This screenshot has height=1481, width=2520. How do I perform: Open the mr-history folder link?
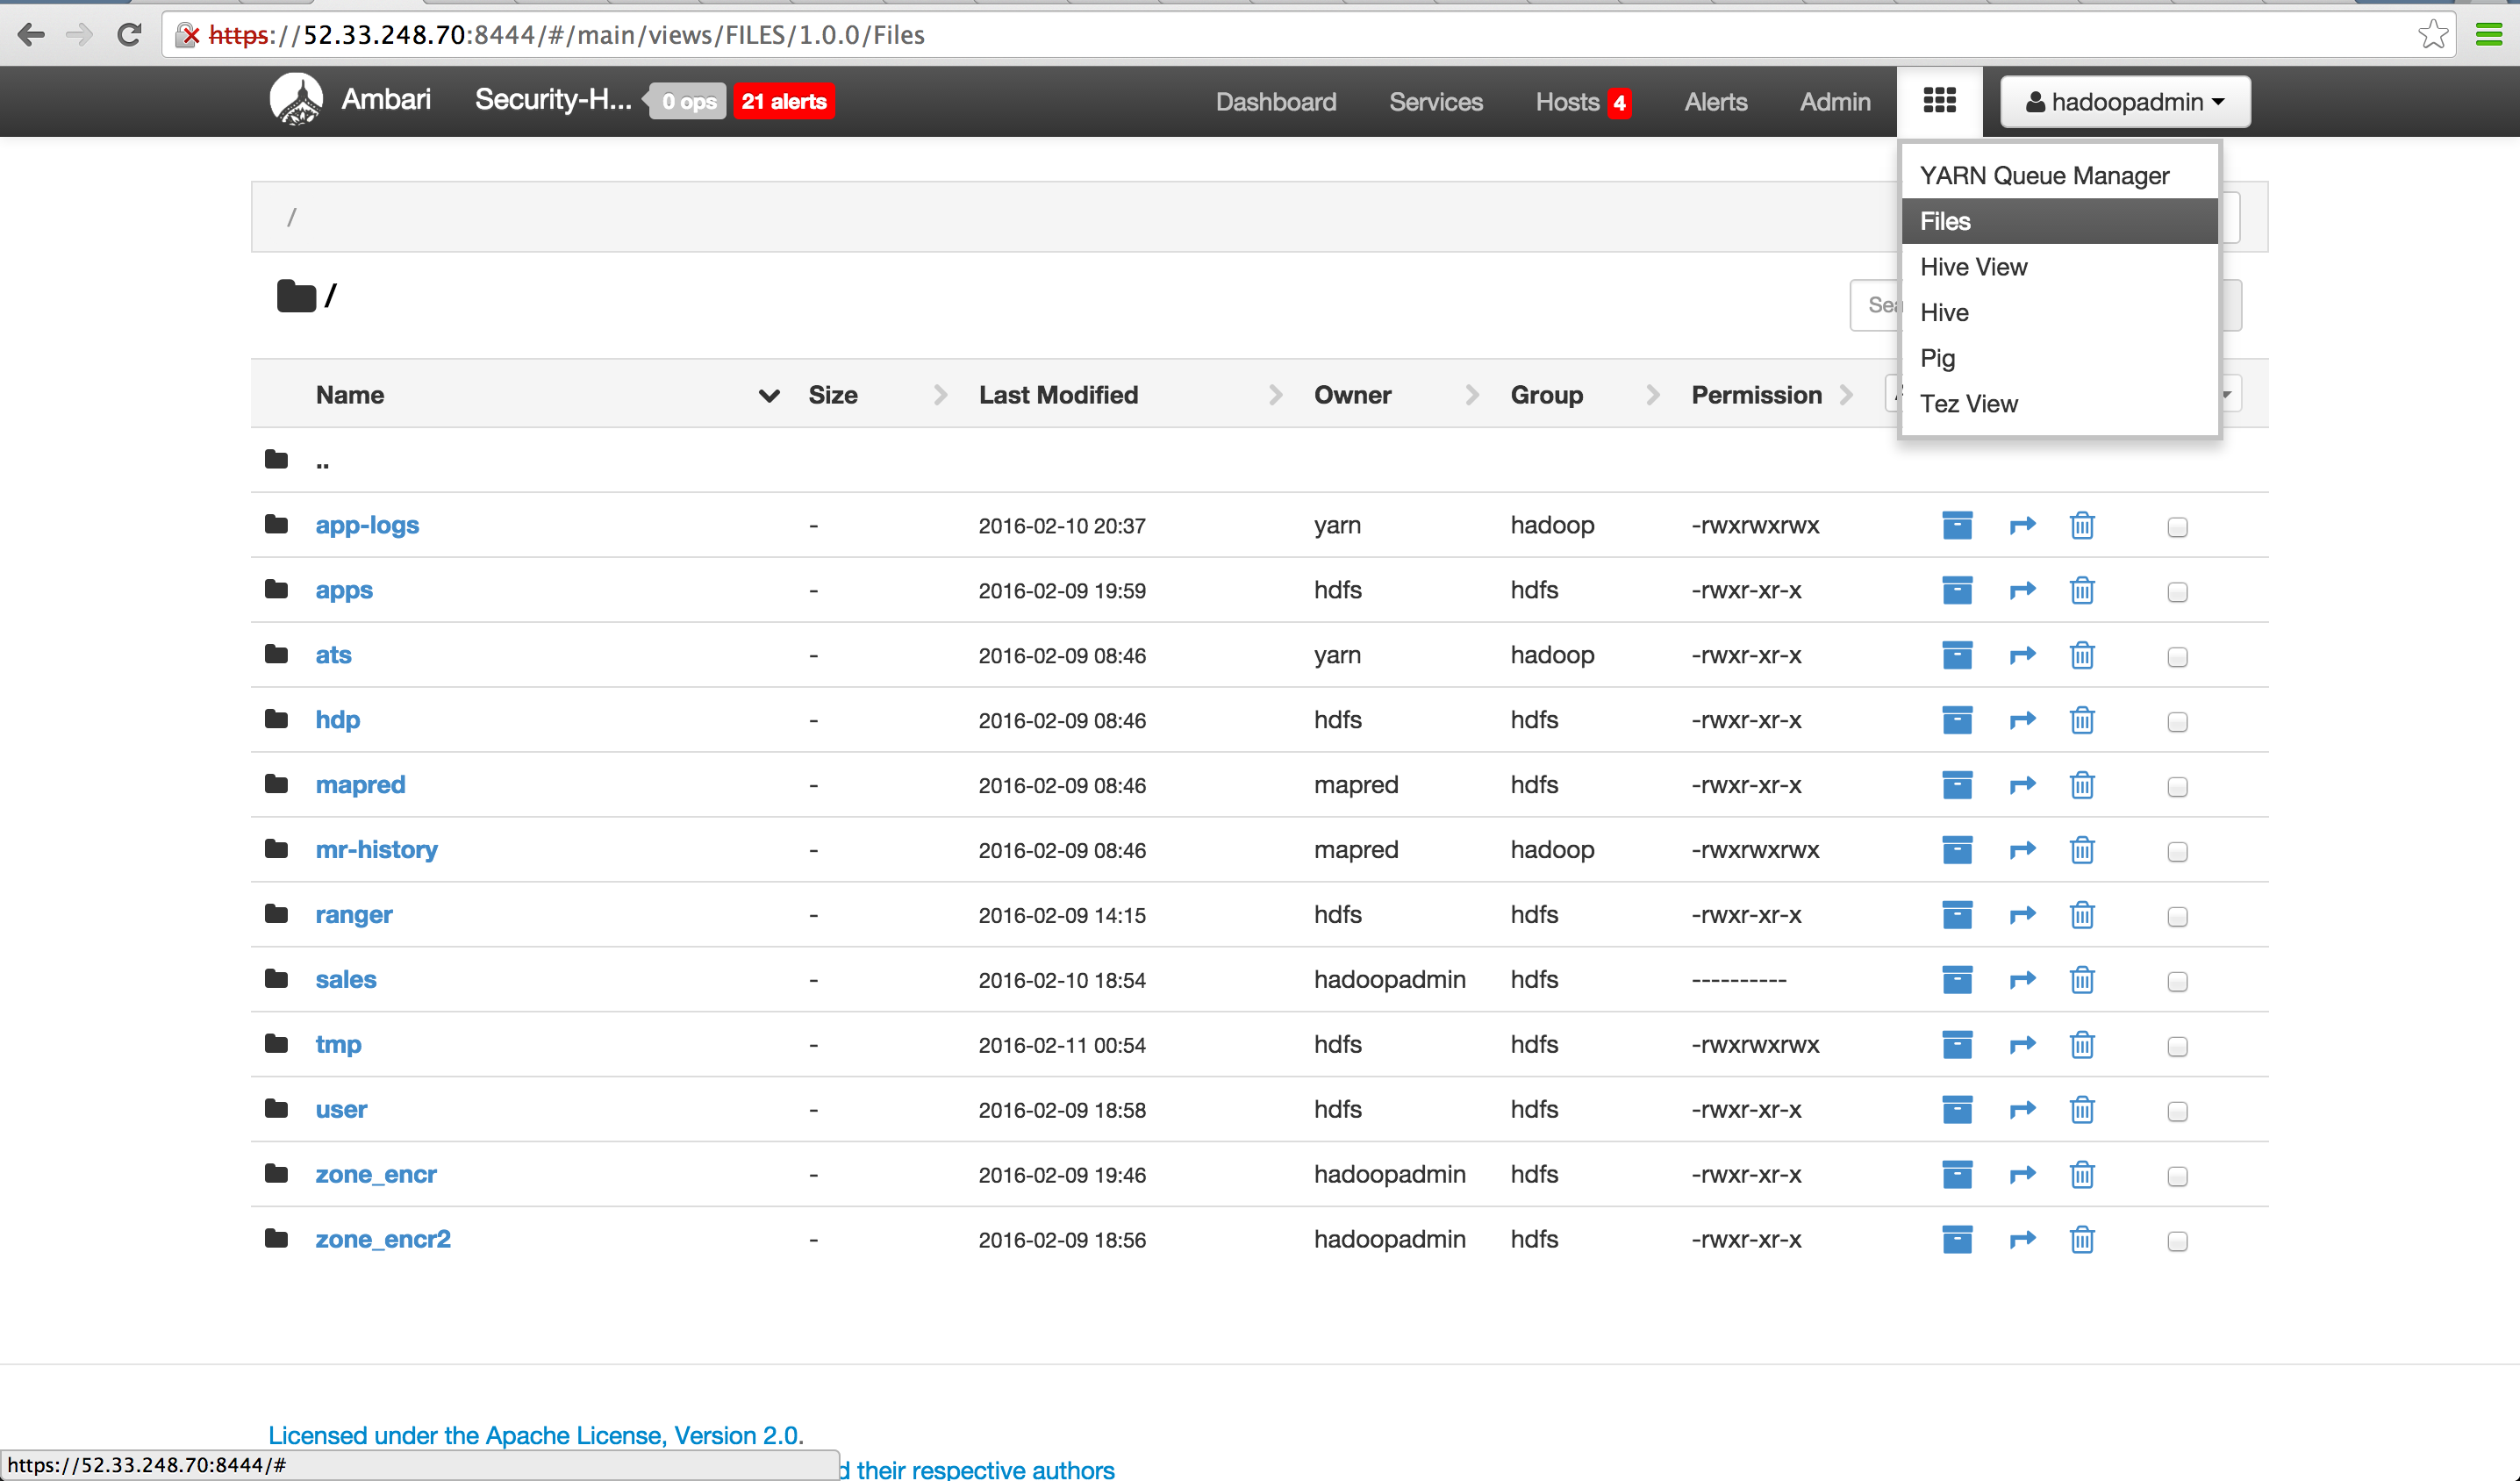(376, 849)
